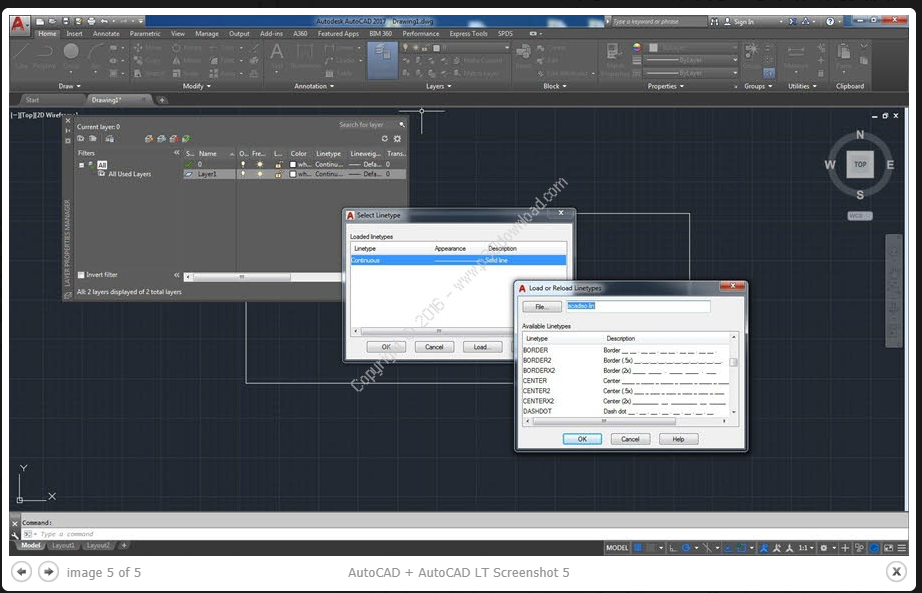922x593 pixels.
Task: Click OK in Load or Reload Linetypes dialog
Action: (582, 439)
